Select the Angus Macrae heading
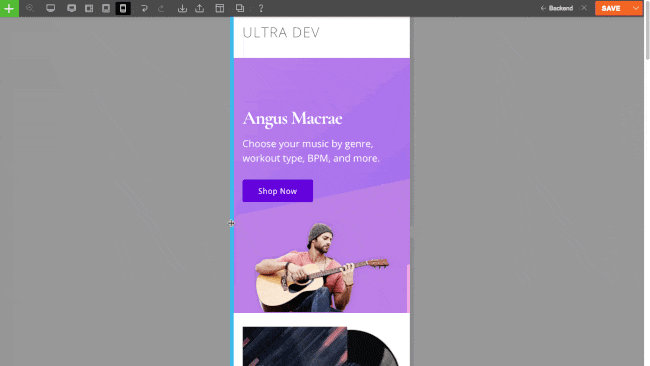 [x=292, y=119]
